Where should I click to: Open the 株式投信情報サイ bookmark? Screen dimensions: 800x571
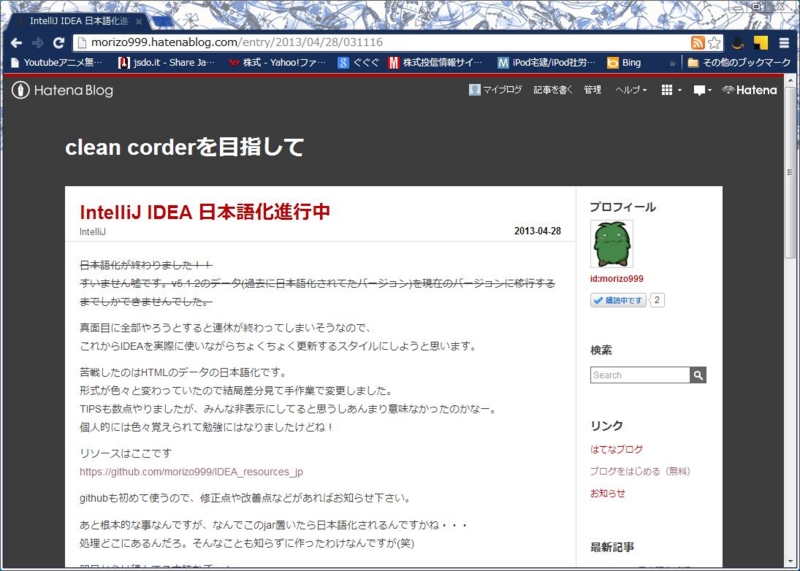click(435, 63)
